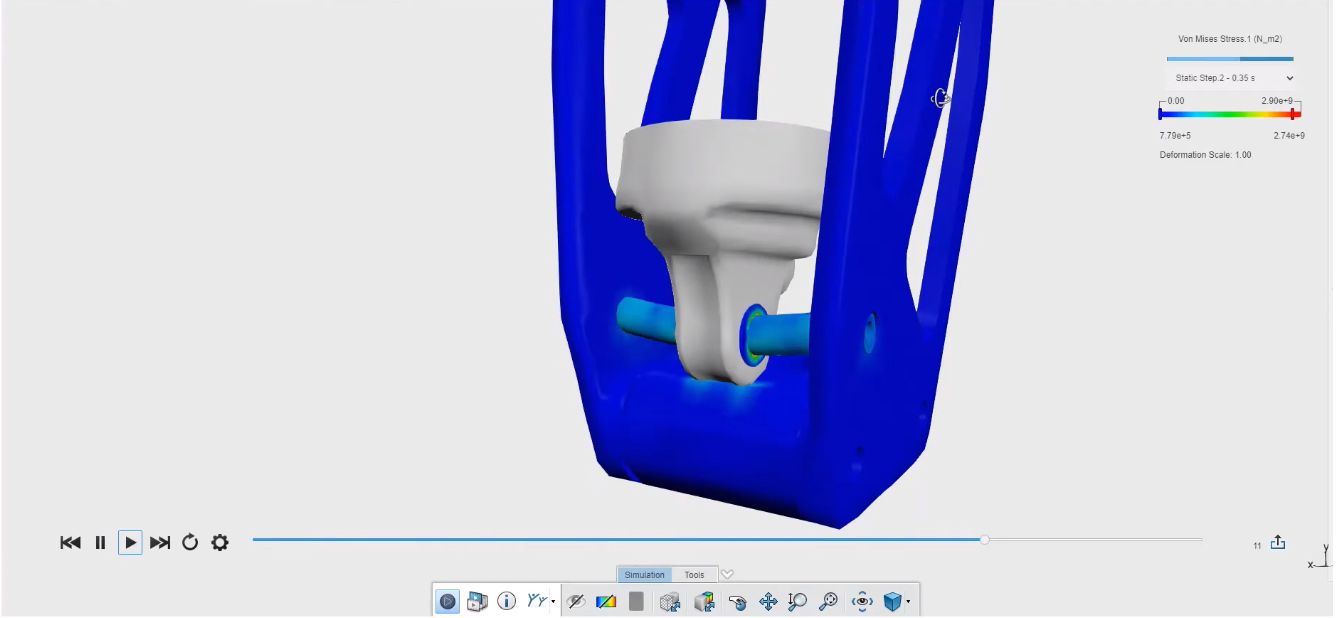
Task: Pause the simulation playback
Action: (100, 543)
